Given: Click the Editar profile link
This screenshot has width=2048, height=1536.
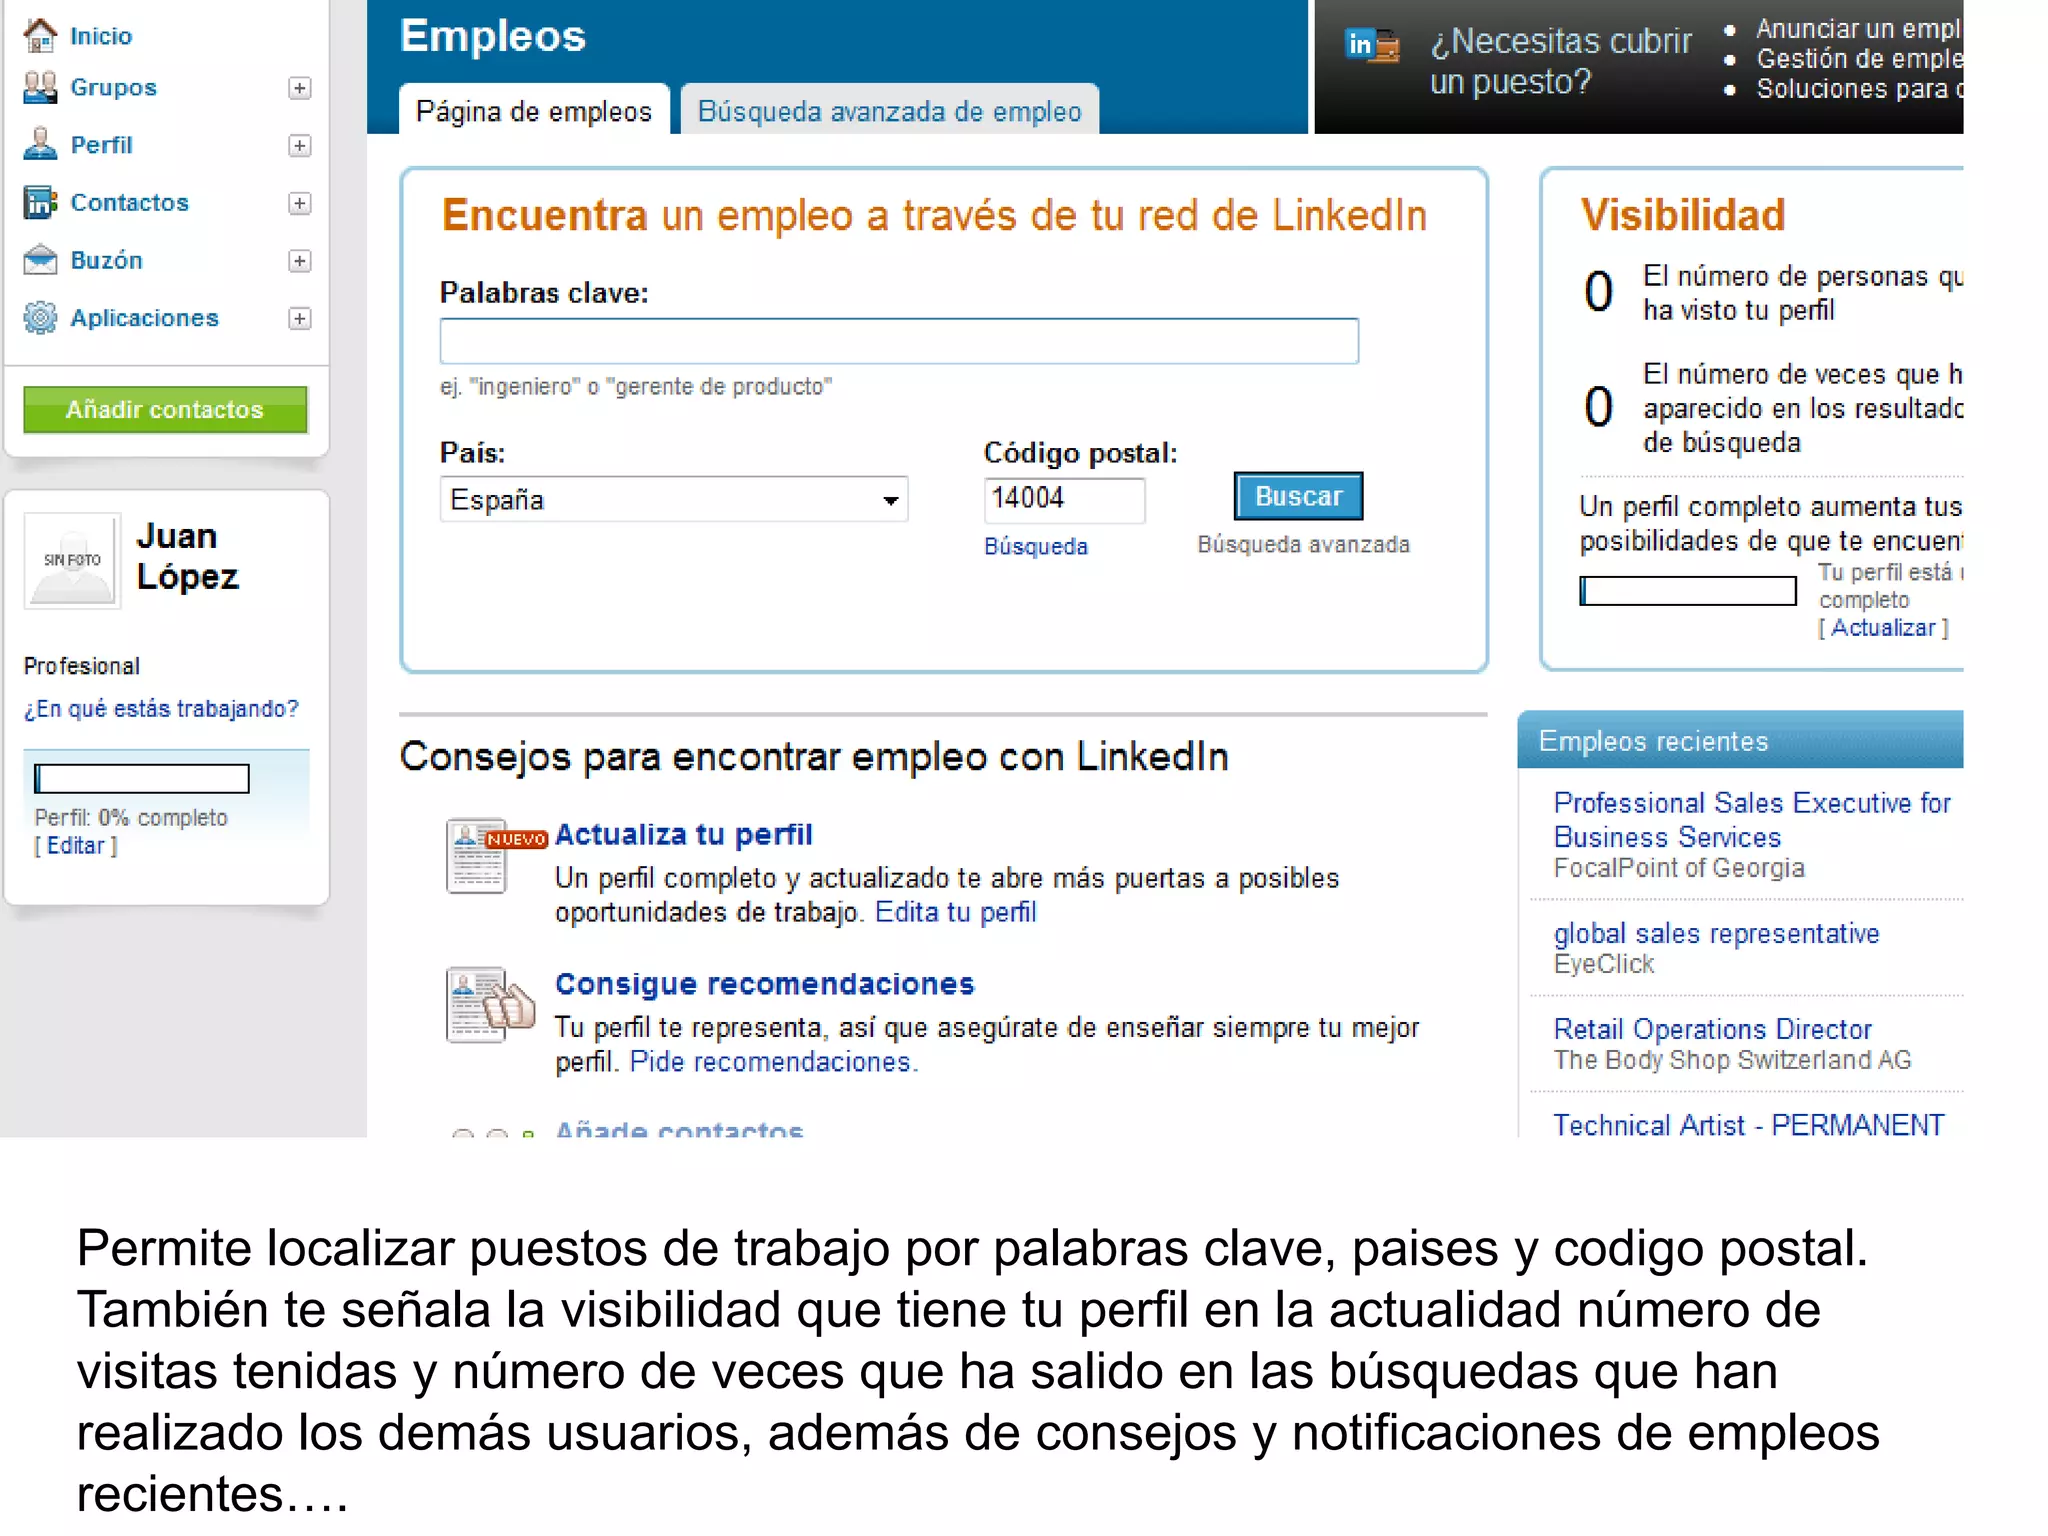Looking at the screenshot, I should [76, 846].
